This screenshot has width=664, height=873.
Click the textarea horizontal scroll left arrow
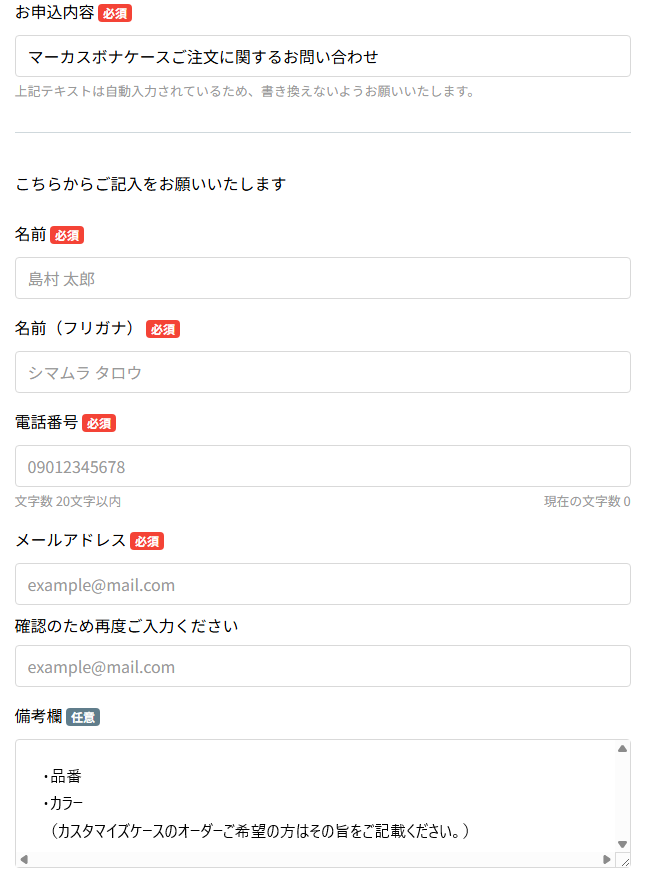pos(23,859)
